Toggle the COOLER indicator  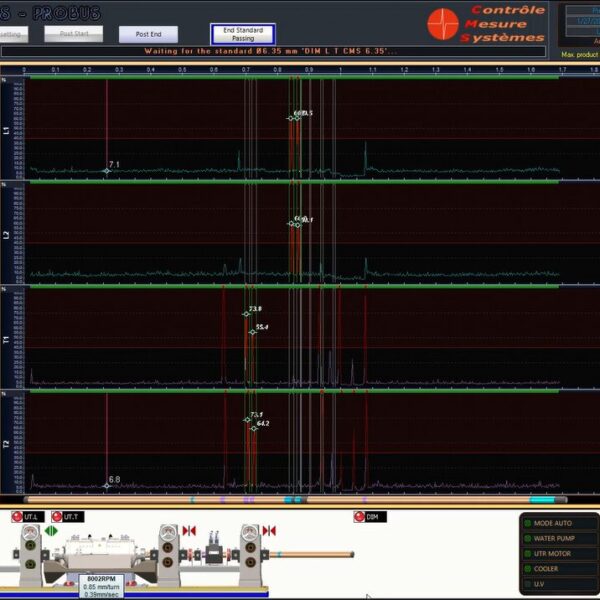[528, 569]
